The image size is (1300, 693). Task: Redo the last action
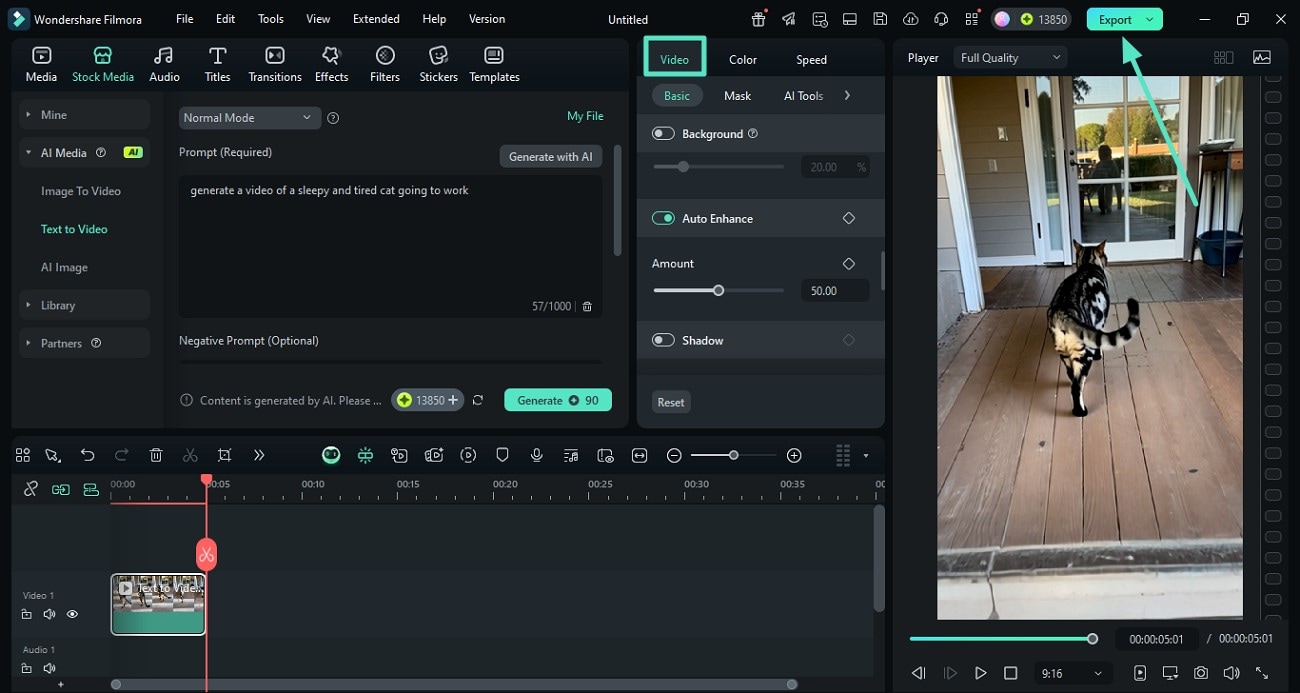pyautogui.click(x=121, y=455)
